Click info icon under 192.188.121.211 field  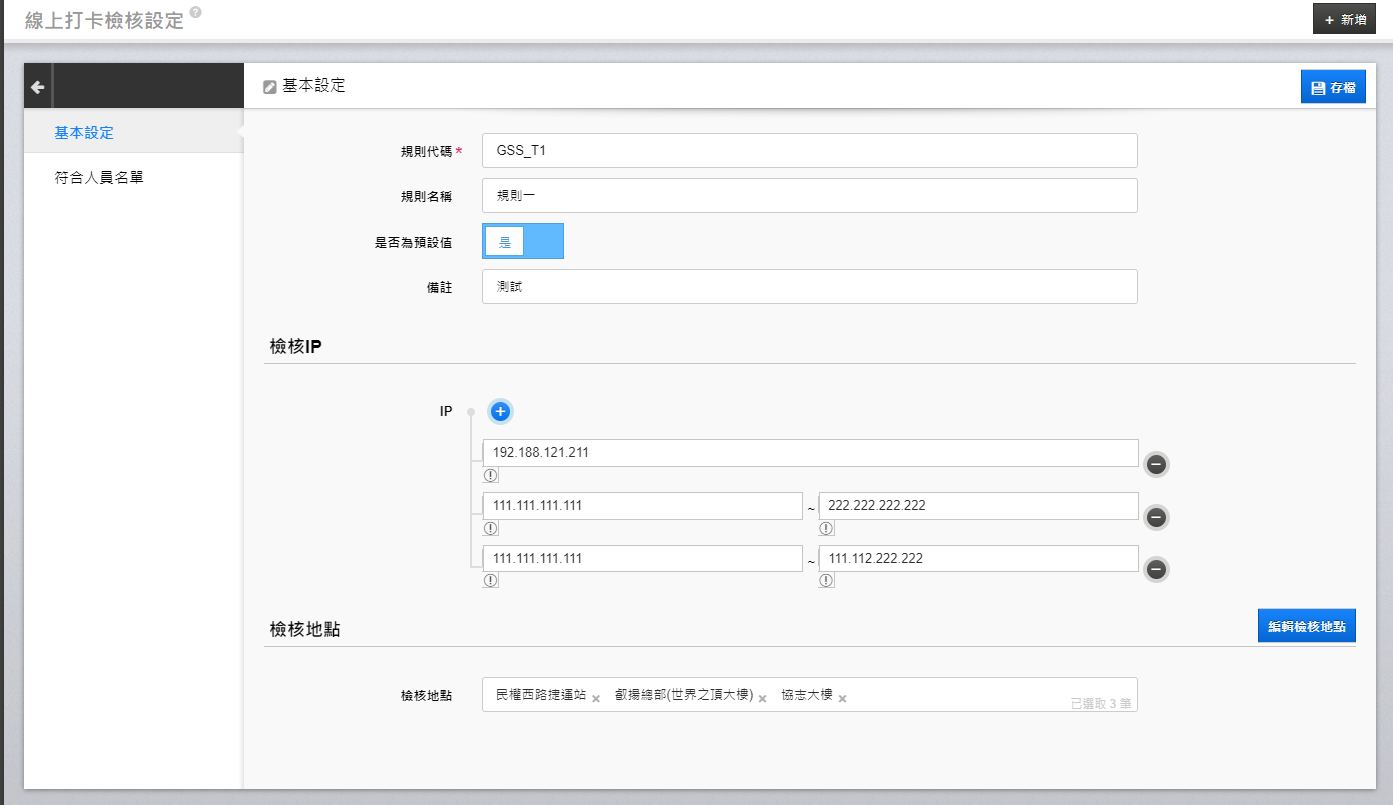(491, 476)
